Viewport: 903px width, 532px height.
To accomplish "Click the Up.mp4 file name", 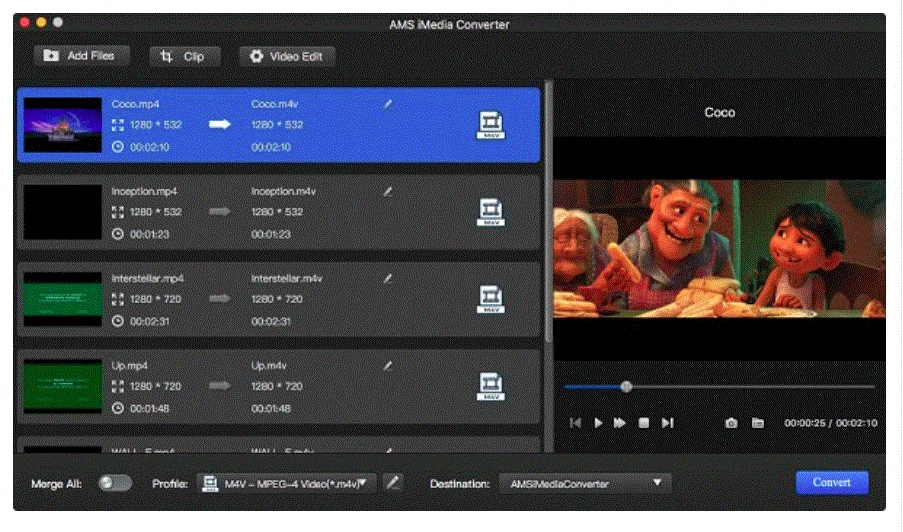I will [x=130, y=366].
